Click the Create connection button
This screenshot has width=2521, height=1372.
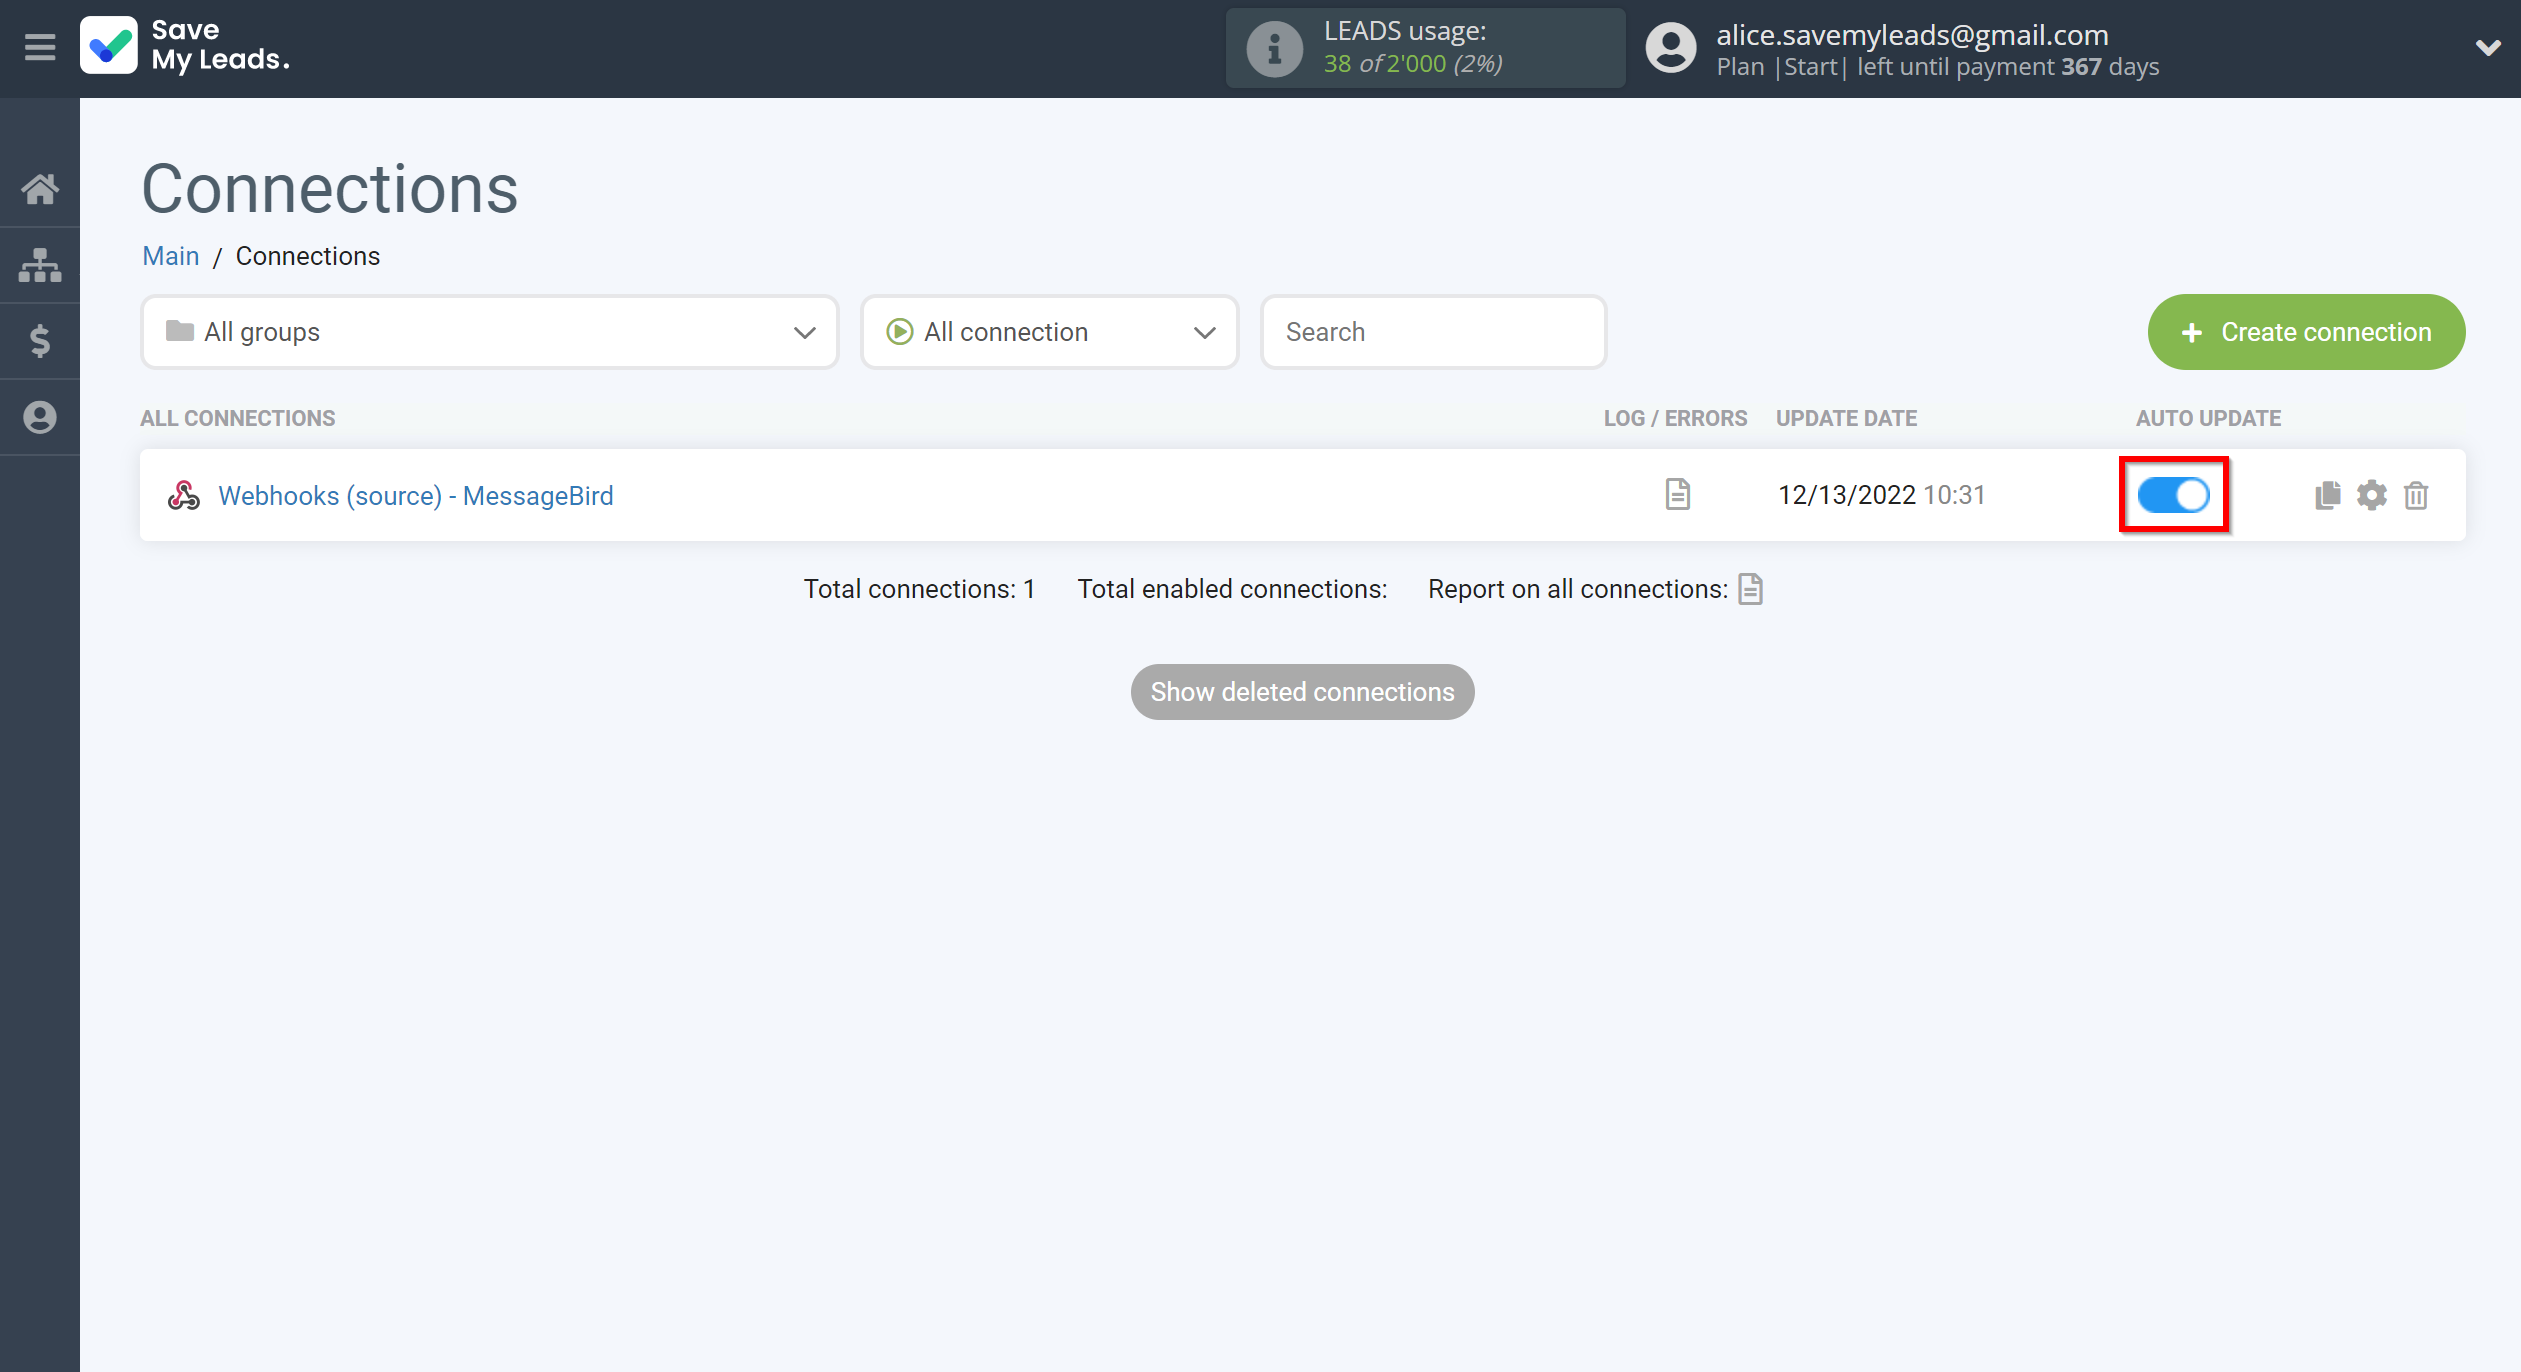[2308, 331]
